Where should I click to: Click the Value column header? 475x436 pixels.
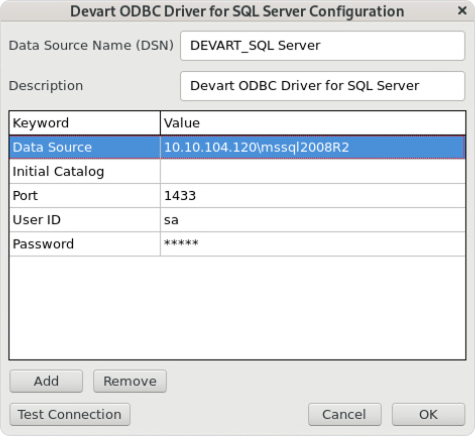click(313, 123)
